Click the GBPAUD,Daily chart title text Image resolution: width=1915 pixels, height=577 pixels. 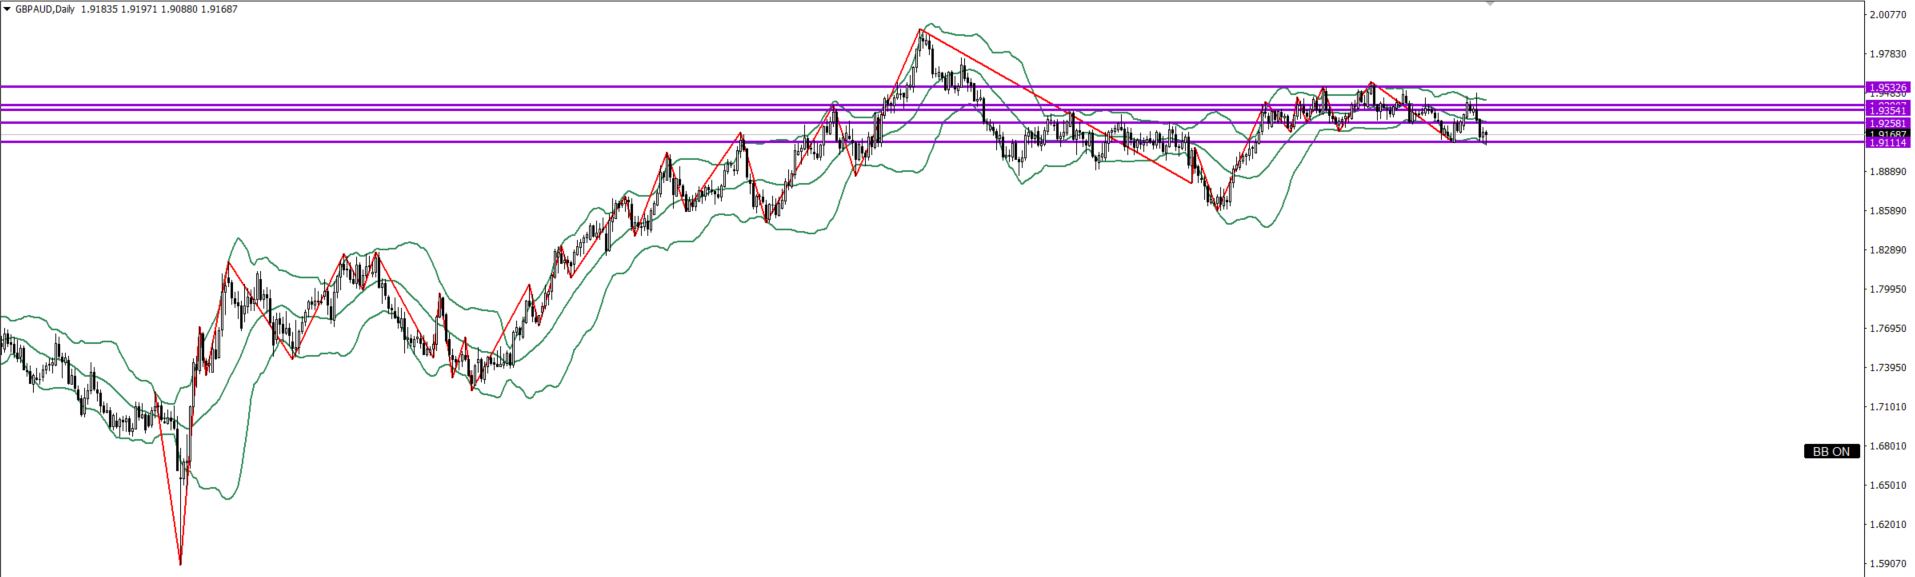pos(45,9)
